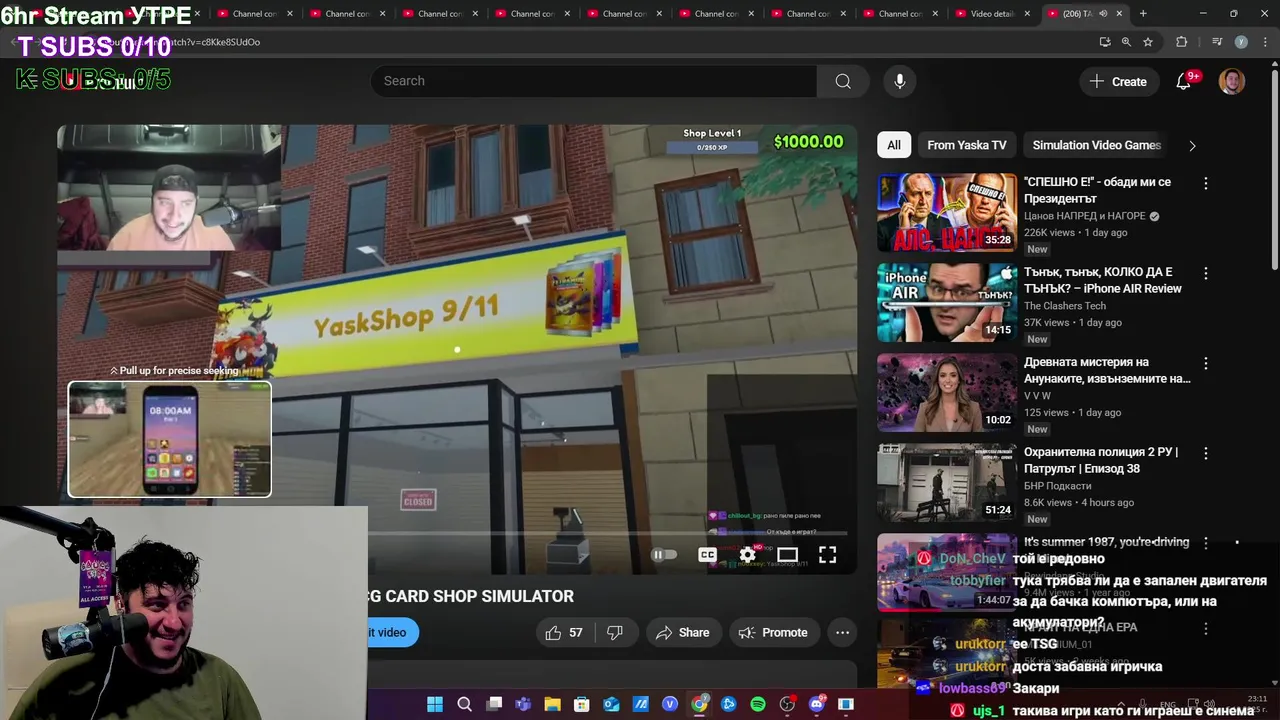The height and width of the screenshot is (720, 1280).
Task: Open options for "Охранителна полиция 2 РУ" video
Action: [1206, 453]
